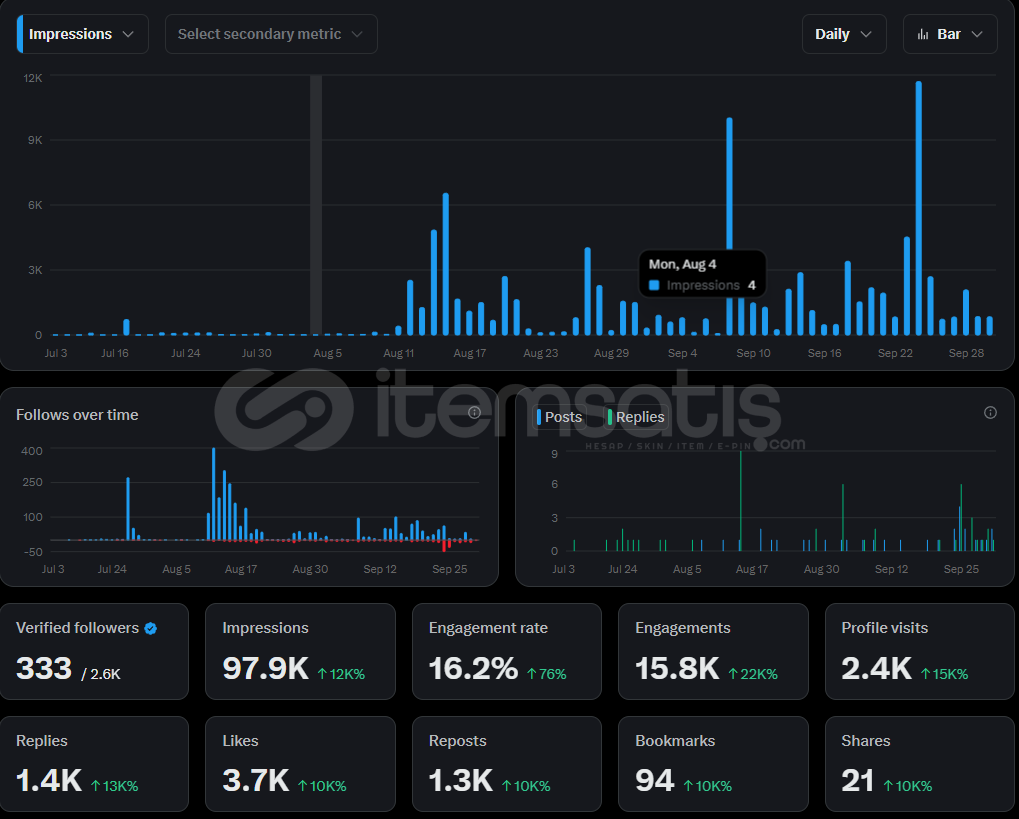
Task: Select the Engagement rate stat card
Action: [506, 651]
